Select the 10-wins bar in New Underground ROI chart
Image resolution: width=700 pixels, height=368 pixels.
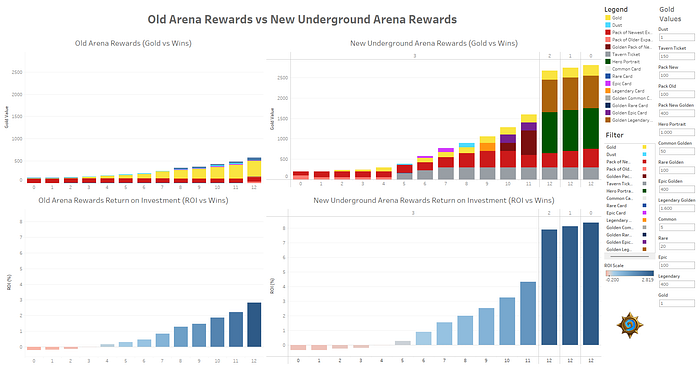pyautogui.click(x=507, y=321)
